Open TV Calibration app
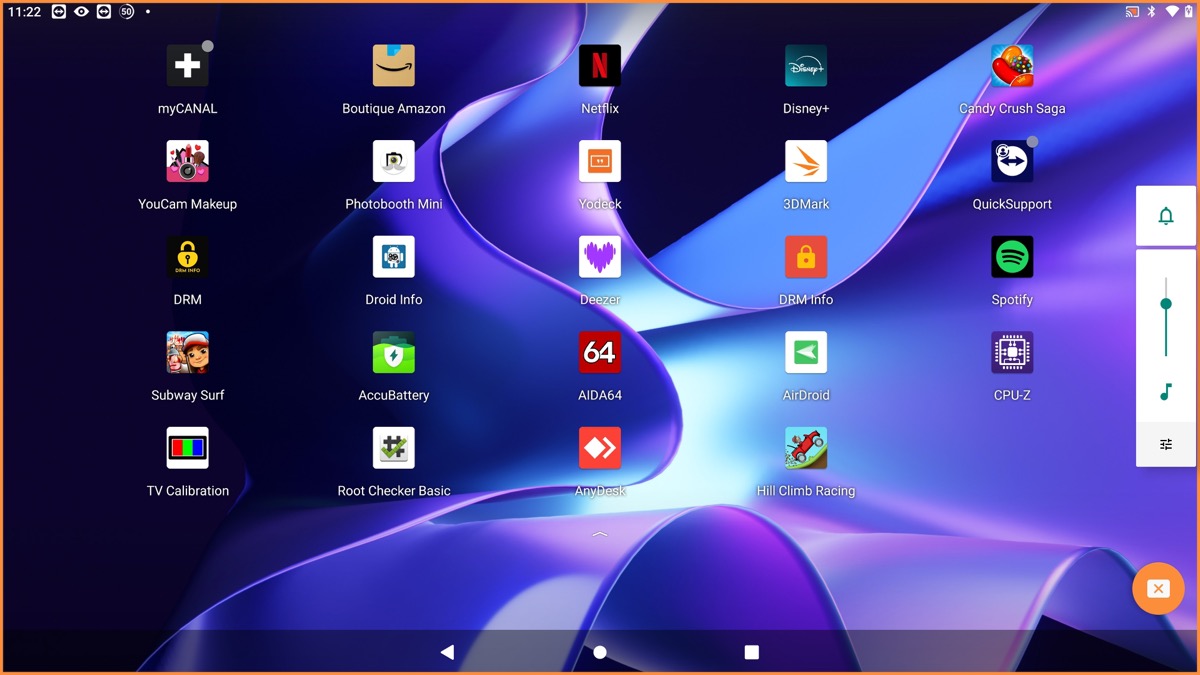1200x675 pixels. [x=187, y=448]
